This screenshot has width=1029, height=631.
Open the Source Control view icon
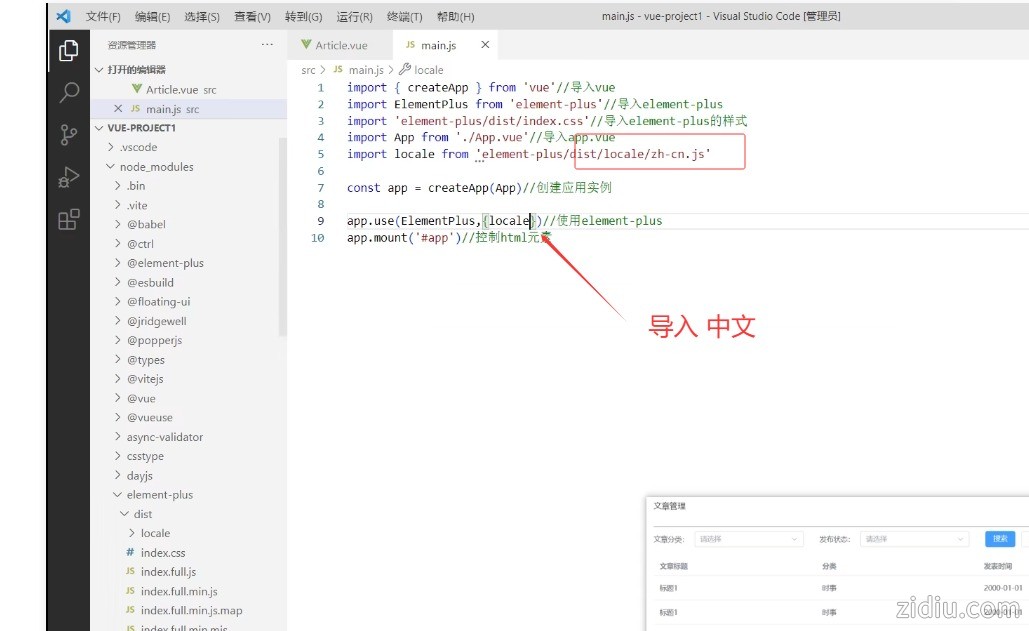69,135
